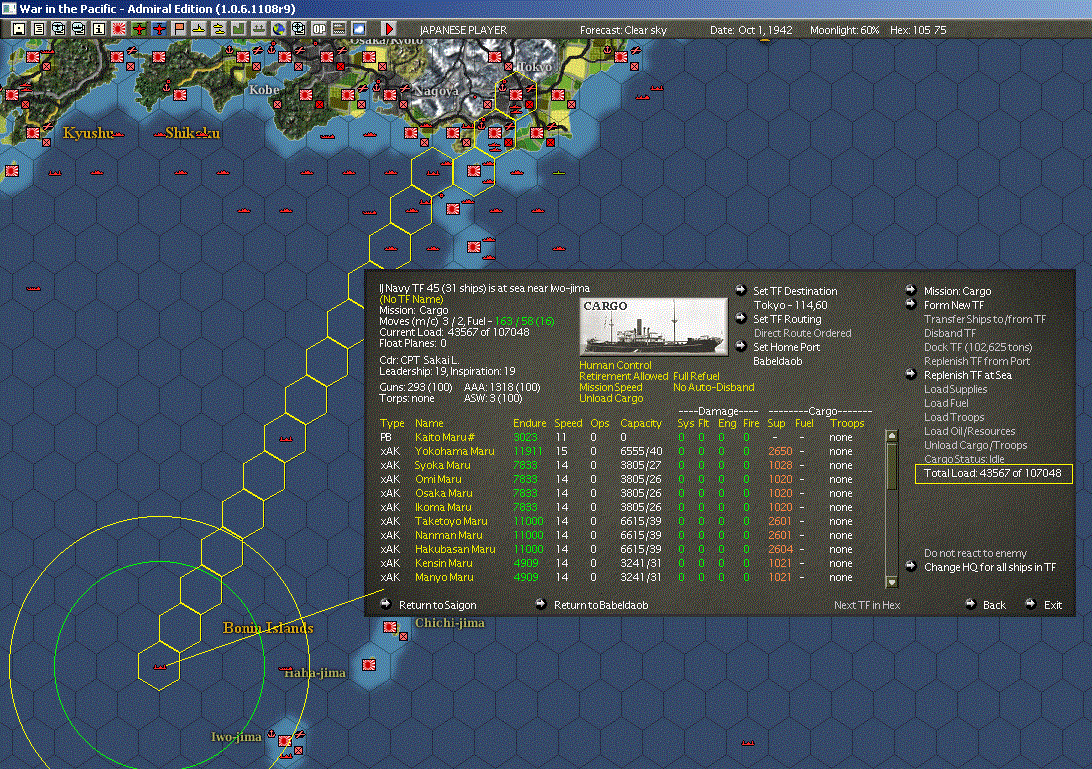Click the Japanese rising sun flag toolbar icon
1092x769 pixels.
click(x=119, y=29)
